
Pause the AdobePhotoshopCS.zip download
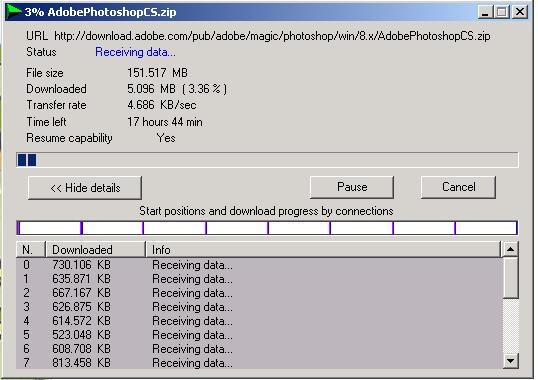(x=352, y=187)
